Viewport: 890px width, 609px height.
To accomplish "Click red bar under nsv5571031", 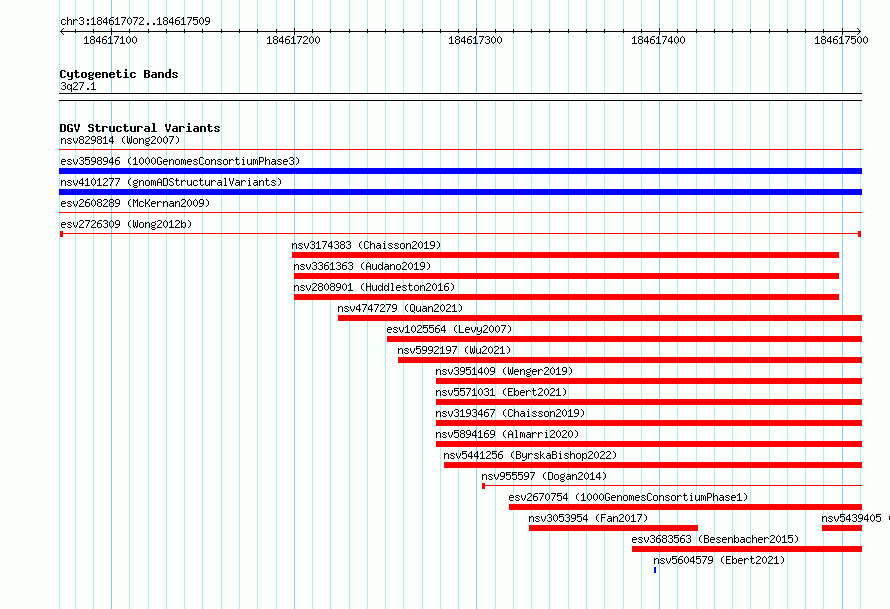I will (649, 402).
